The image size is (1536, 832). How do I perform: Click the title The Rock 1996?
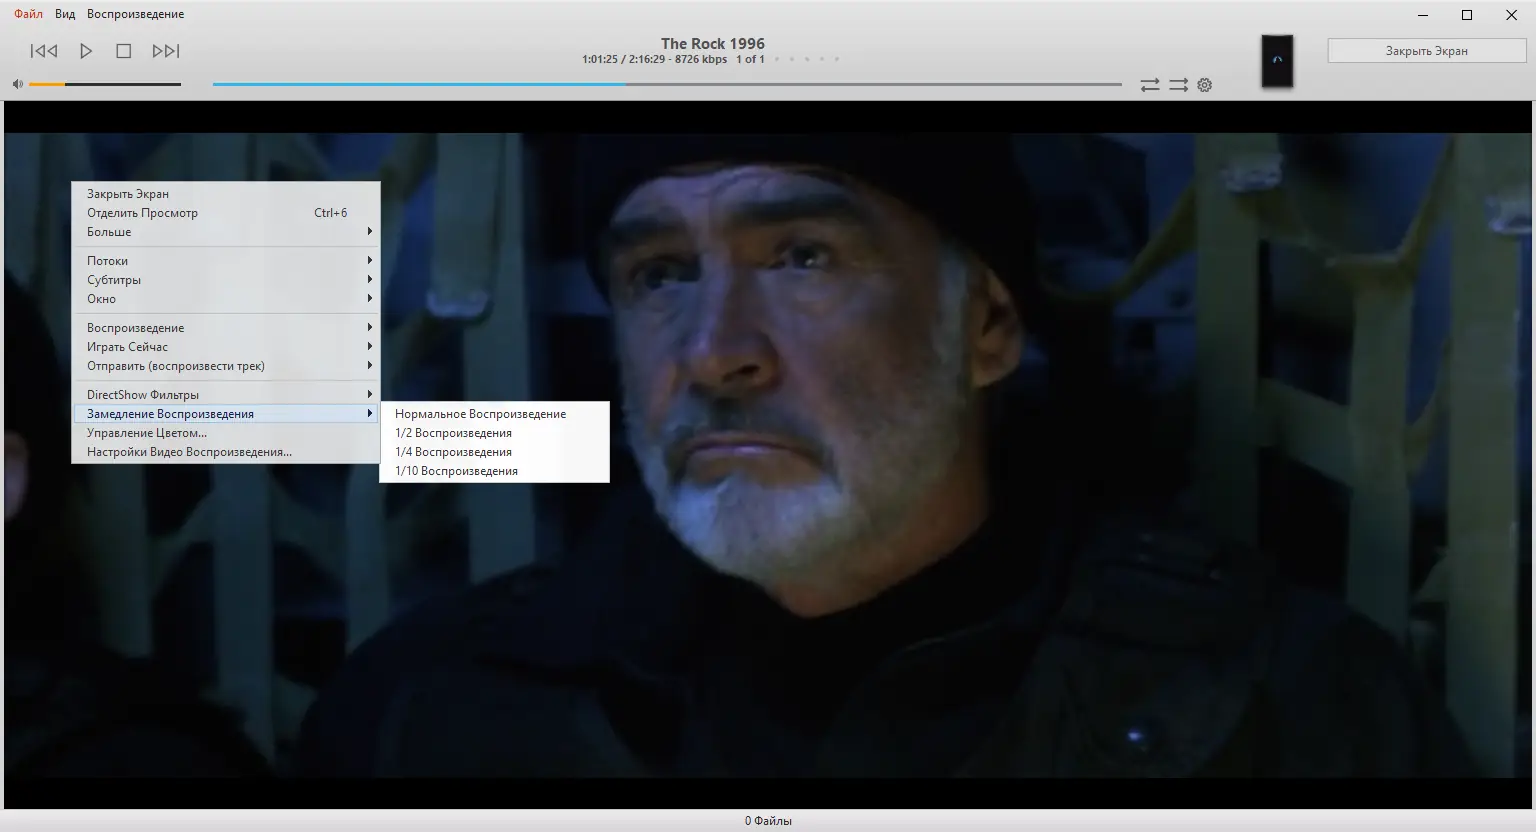coord(713,43)
